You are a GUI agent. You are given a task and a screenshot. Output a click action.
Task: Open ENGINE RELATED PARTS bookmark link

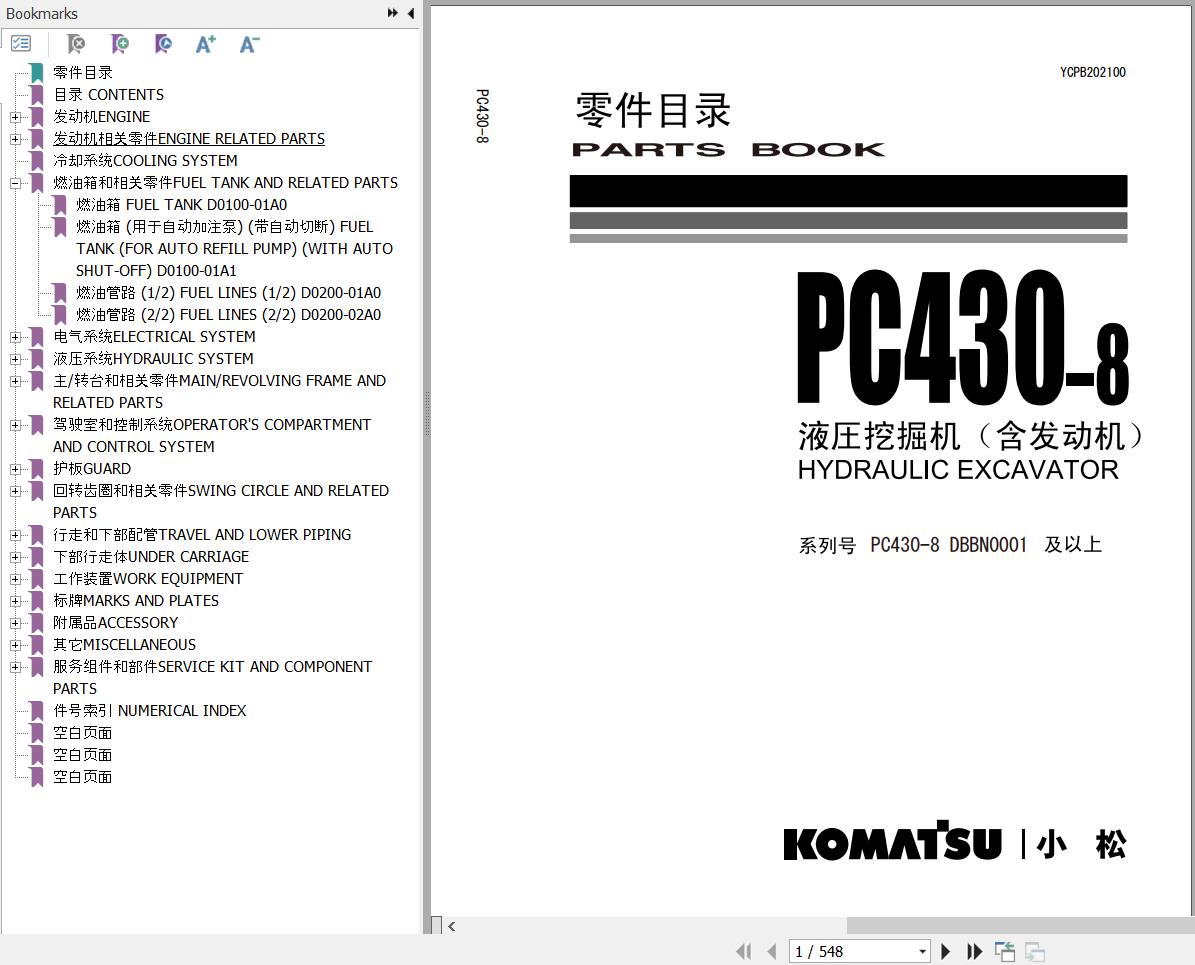[188, 139]
